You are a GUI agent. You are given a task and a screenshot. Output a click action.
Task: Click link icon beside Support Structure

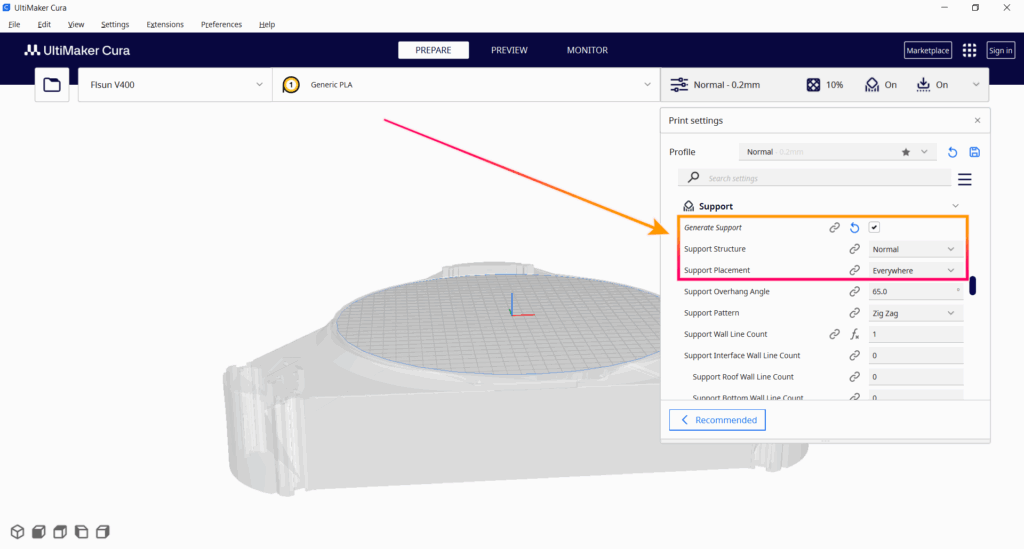click(854, 249)
